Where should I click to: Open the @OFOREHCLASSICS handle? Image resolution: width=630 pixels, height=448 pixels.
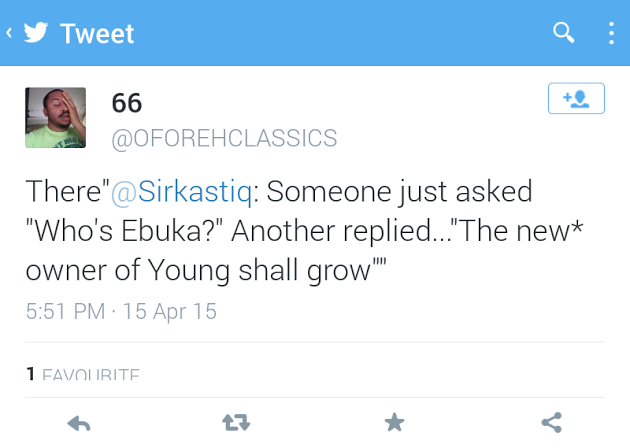pyautogui.click(x=223, y=138)
